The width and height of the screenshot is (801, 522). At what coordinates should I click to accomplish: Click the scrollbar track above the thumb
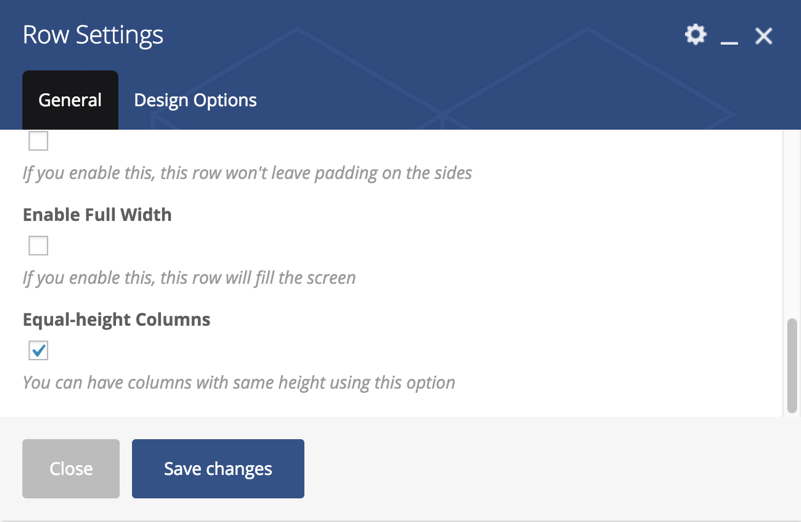[792, 225]
